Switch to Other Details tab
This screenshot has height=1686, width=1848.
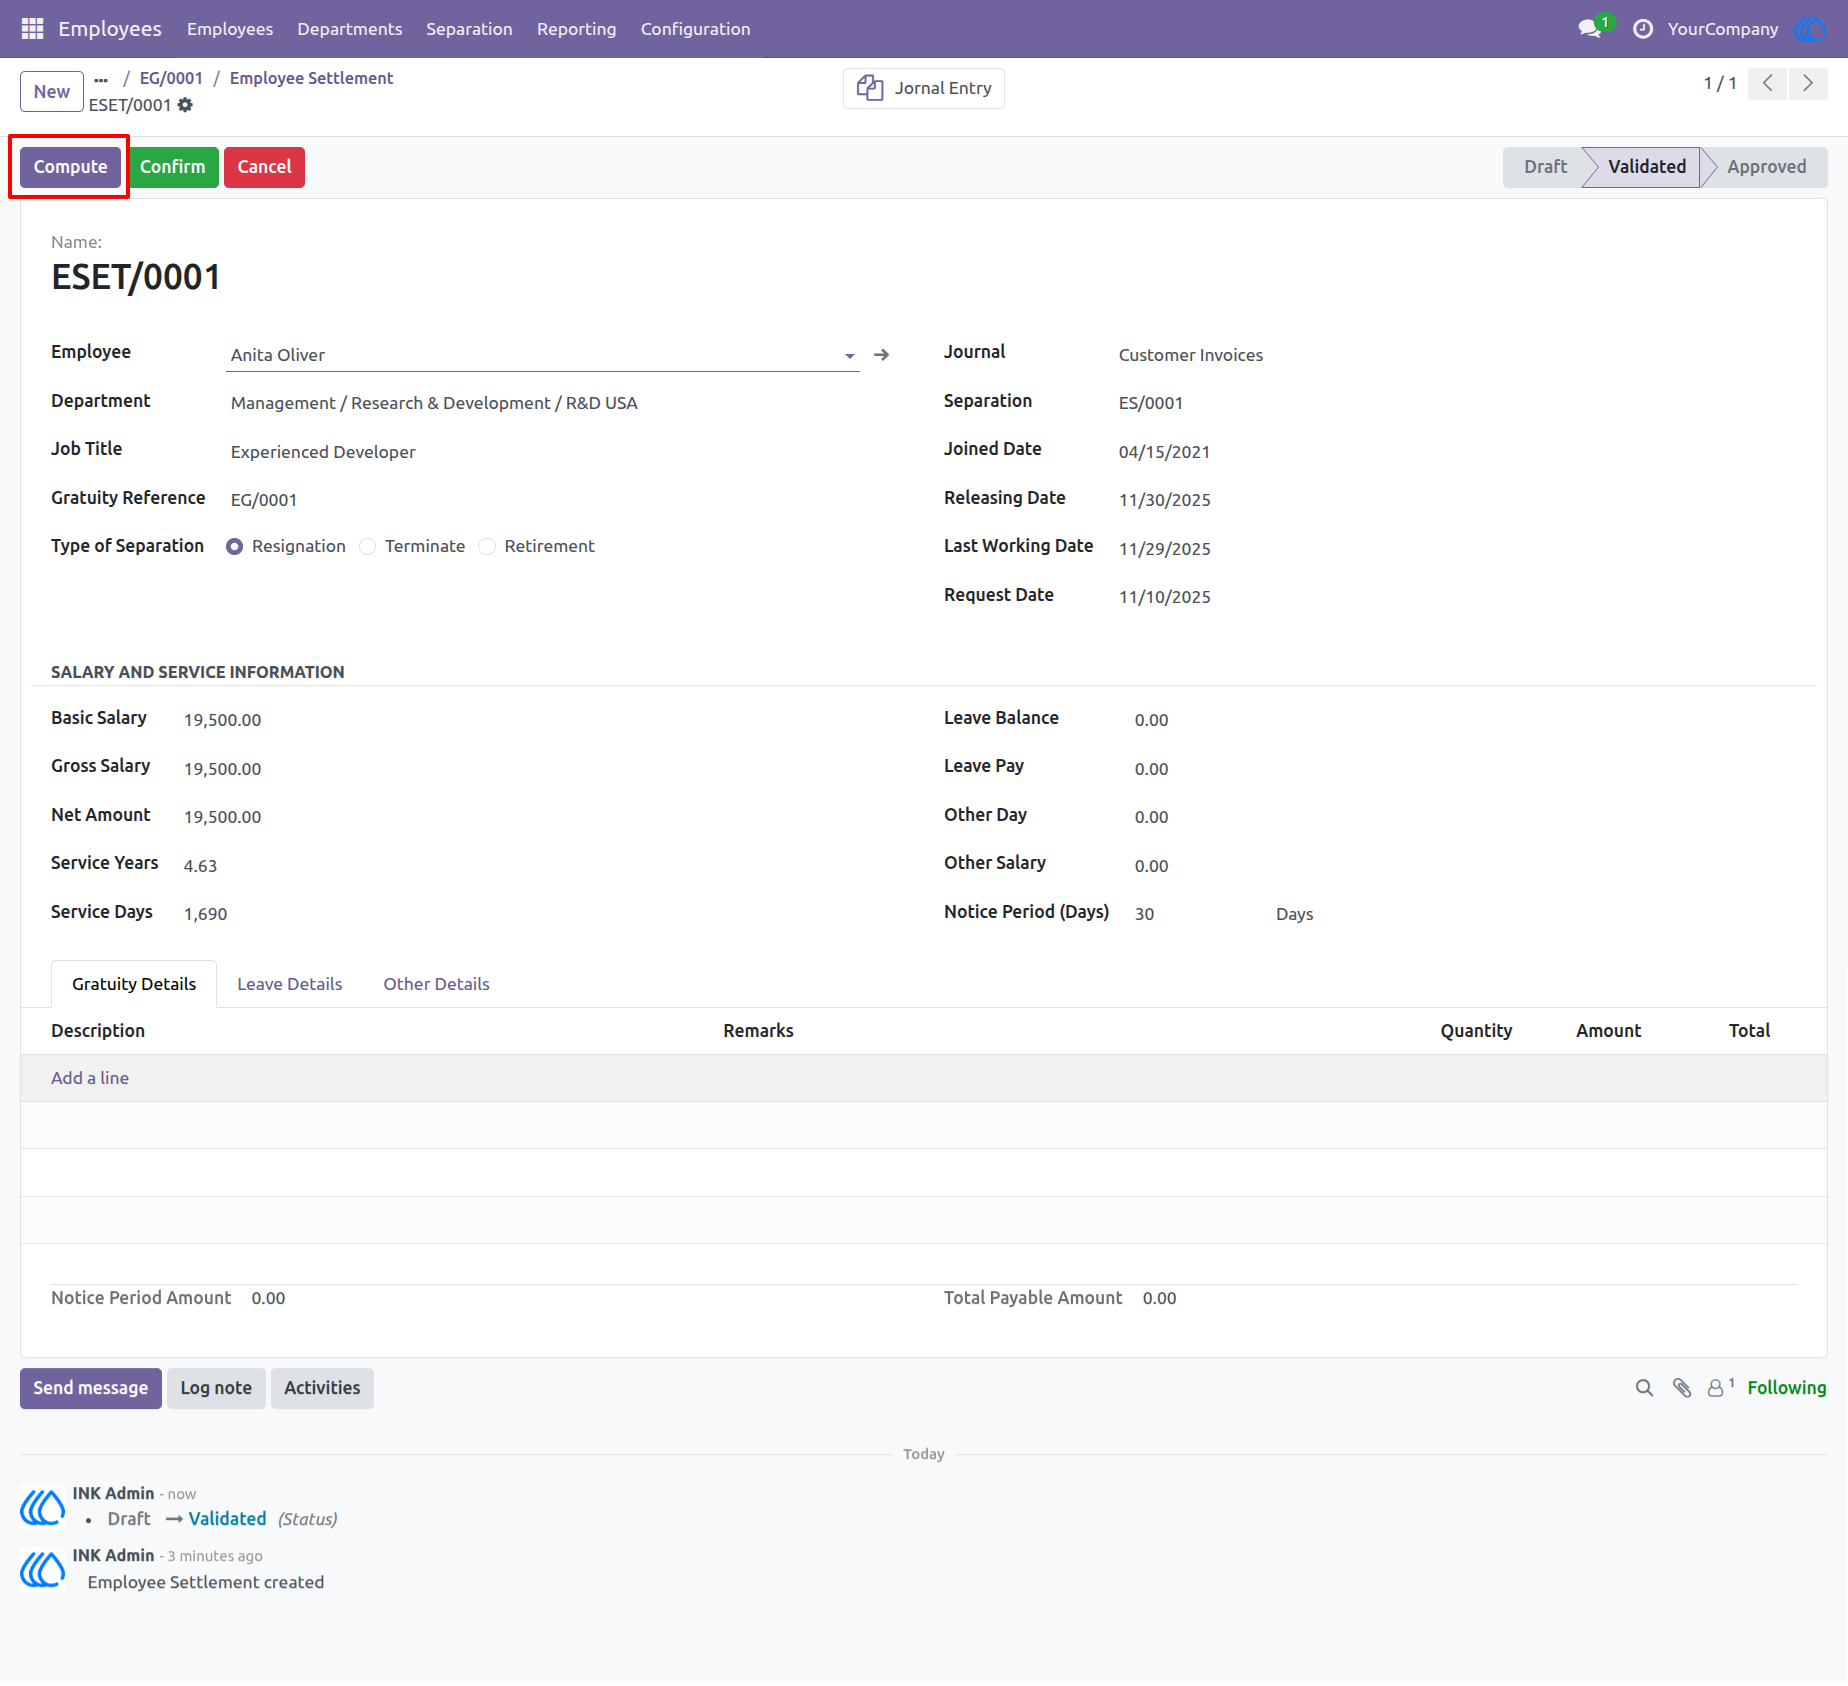[436, 985]
